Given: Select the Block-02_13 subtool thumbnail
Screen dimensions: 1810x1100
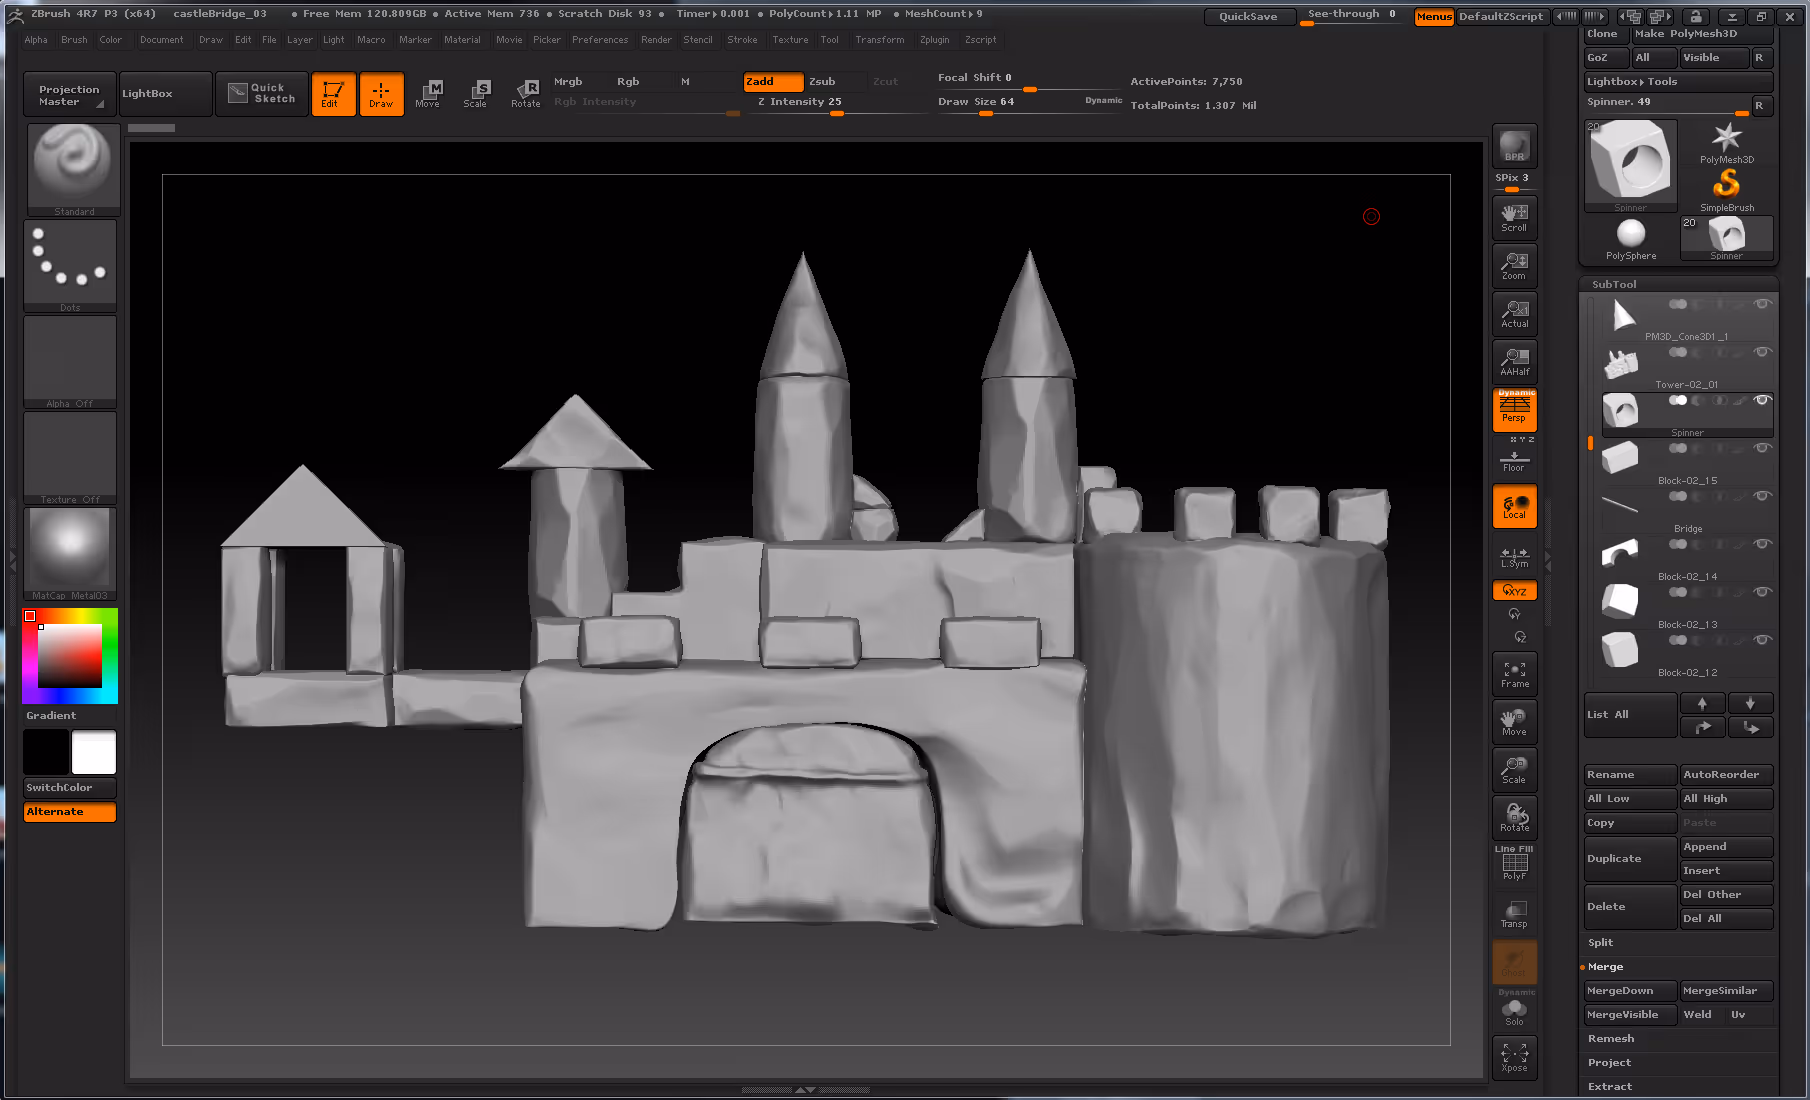Looking at the screenshot, I should pyautogui.click(x=1620, y=602).
